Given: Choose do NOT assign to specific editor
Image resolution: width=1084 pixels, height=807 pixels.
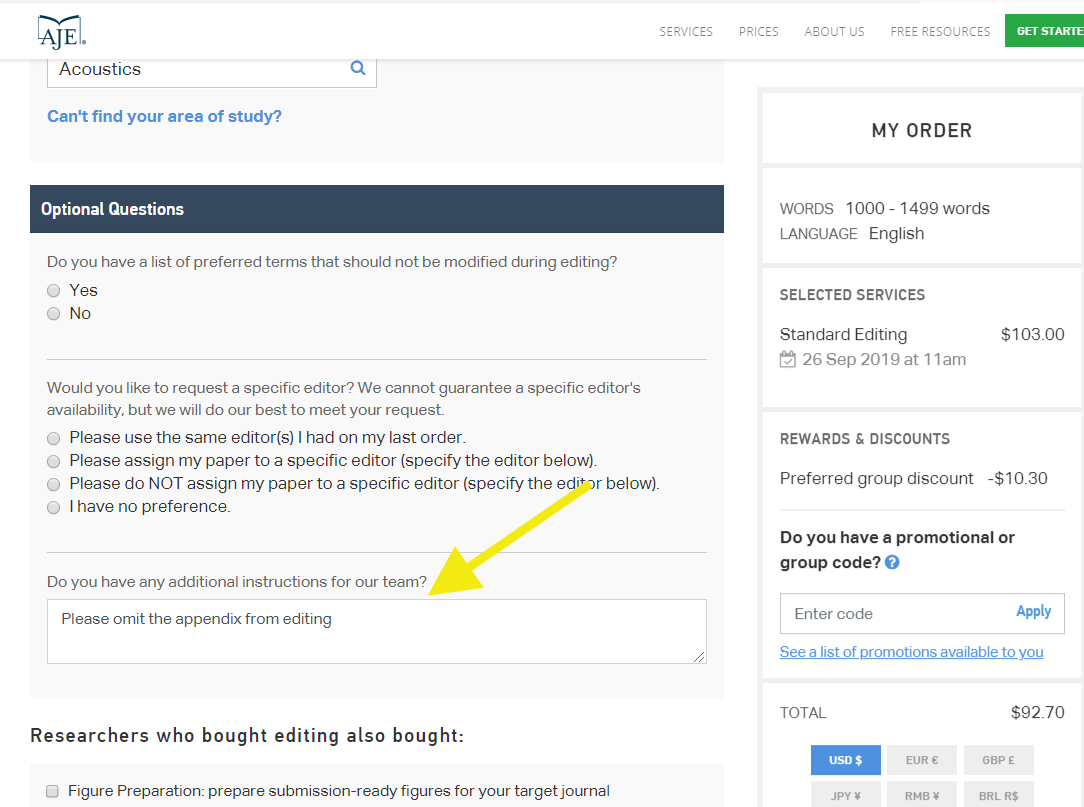Looking at the screenshot, I should (53, 484).
